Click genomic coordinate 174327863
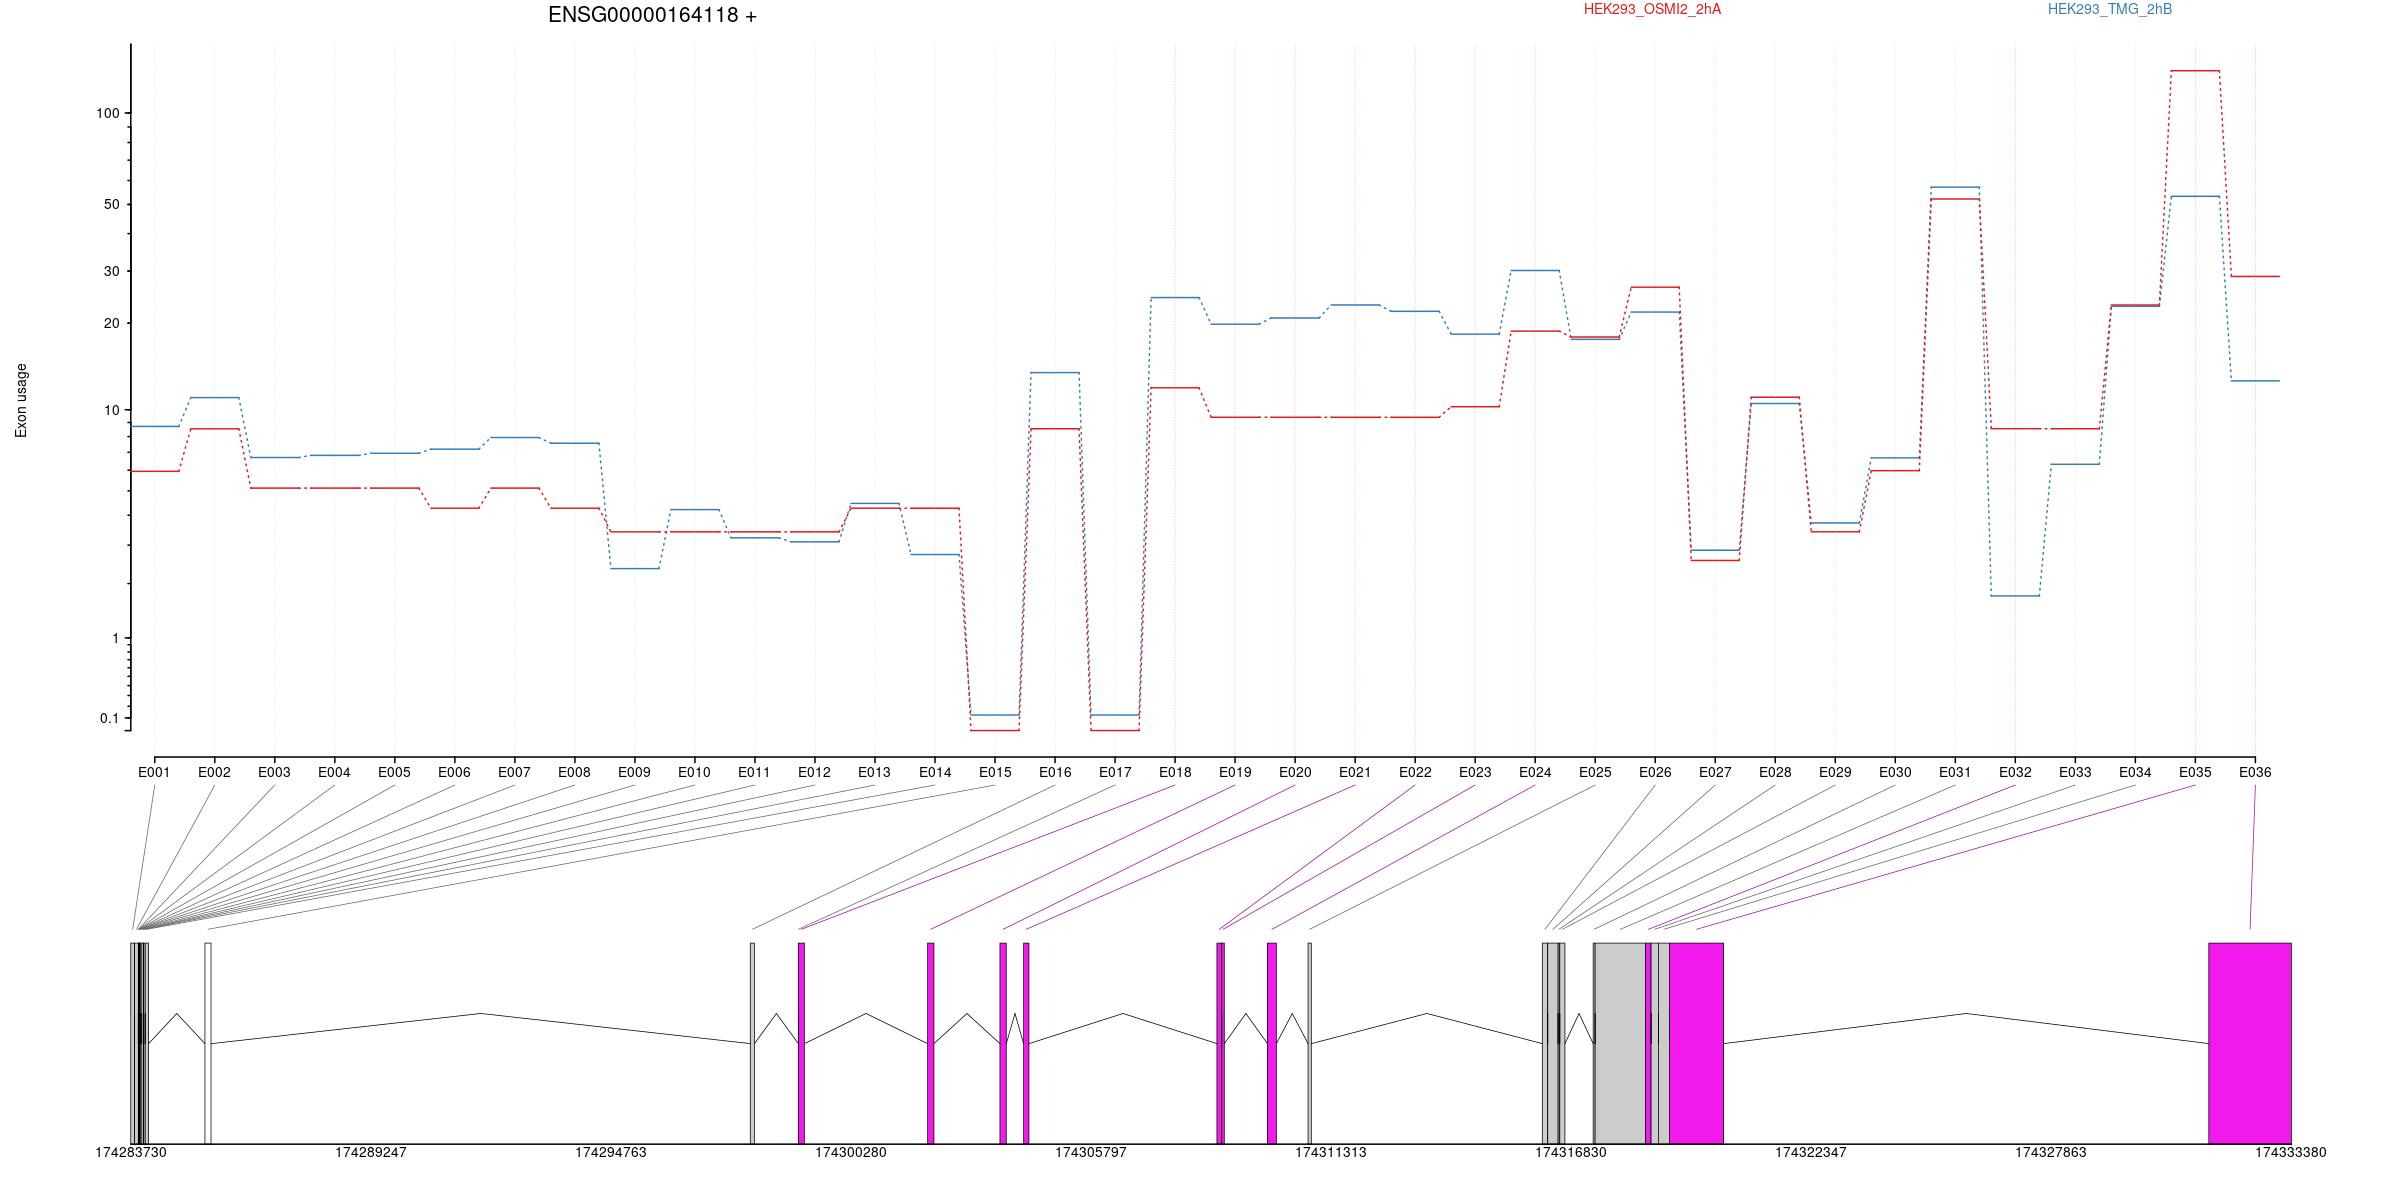Screen dimensions: 2400x1200 click(2051, 1152)
